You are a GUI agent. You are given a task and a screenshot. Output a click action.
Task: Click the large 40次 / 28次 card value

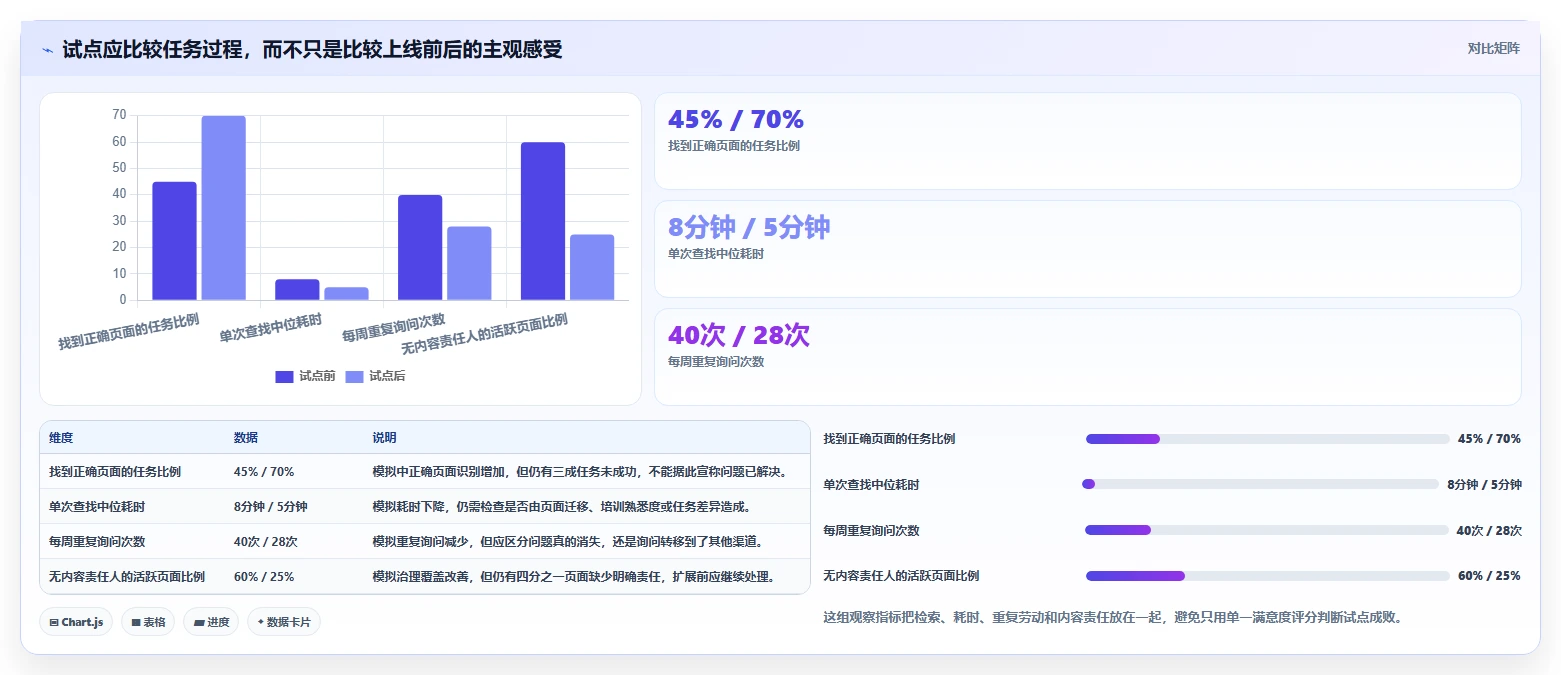click(x=739, y=335)
